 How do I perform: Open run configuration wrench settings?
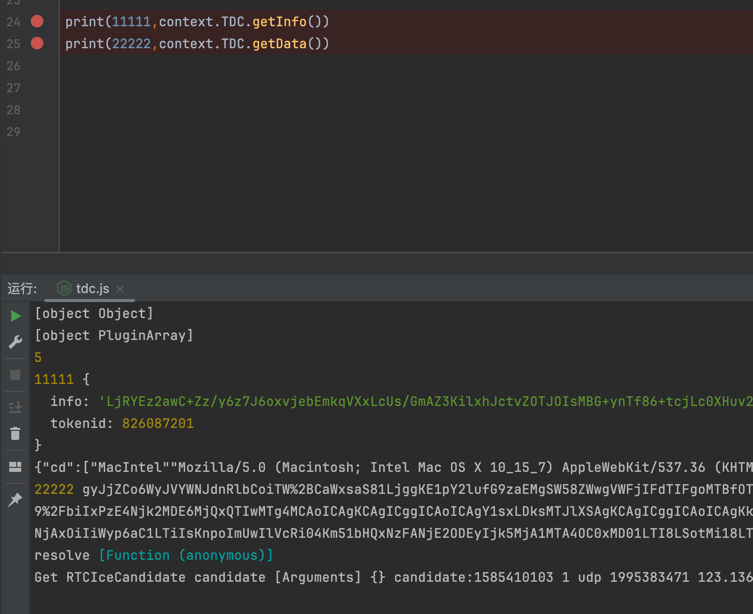pyautogui.click(x=15, y=342)
